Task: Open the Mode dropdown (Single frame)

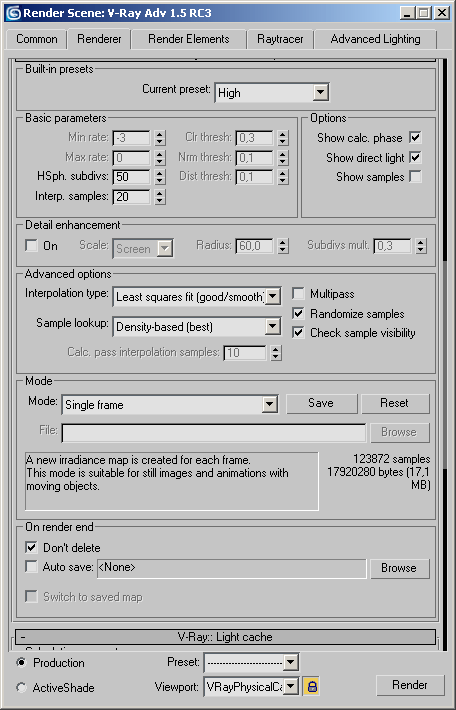Action: pos(170,404)
